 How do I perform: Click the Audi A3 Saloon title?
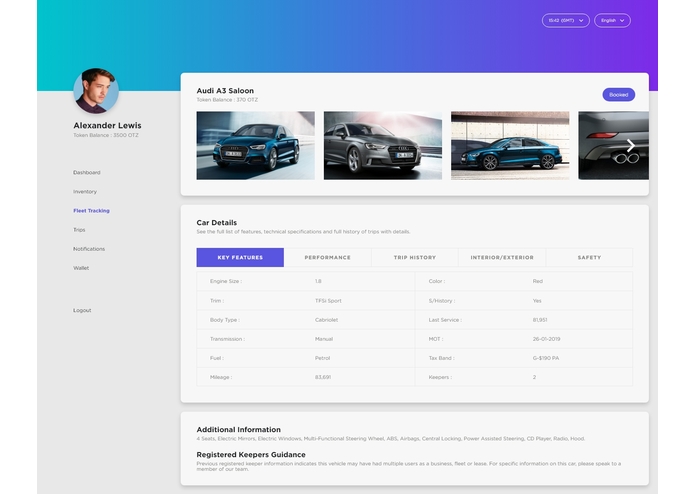coord(225,90)
